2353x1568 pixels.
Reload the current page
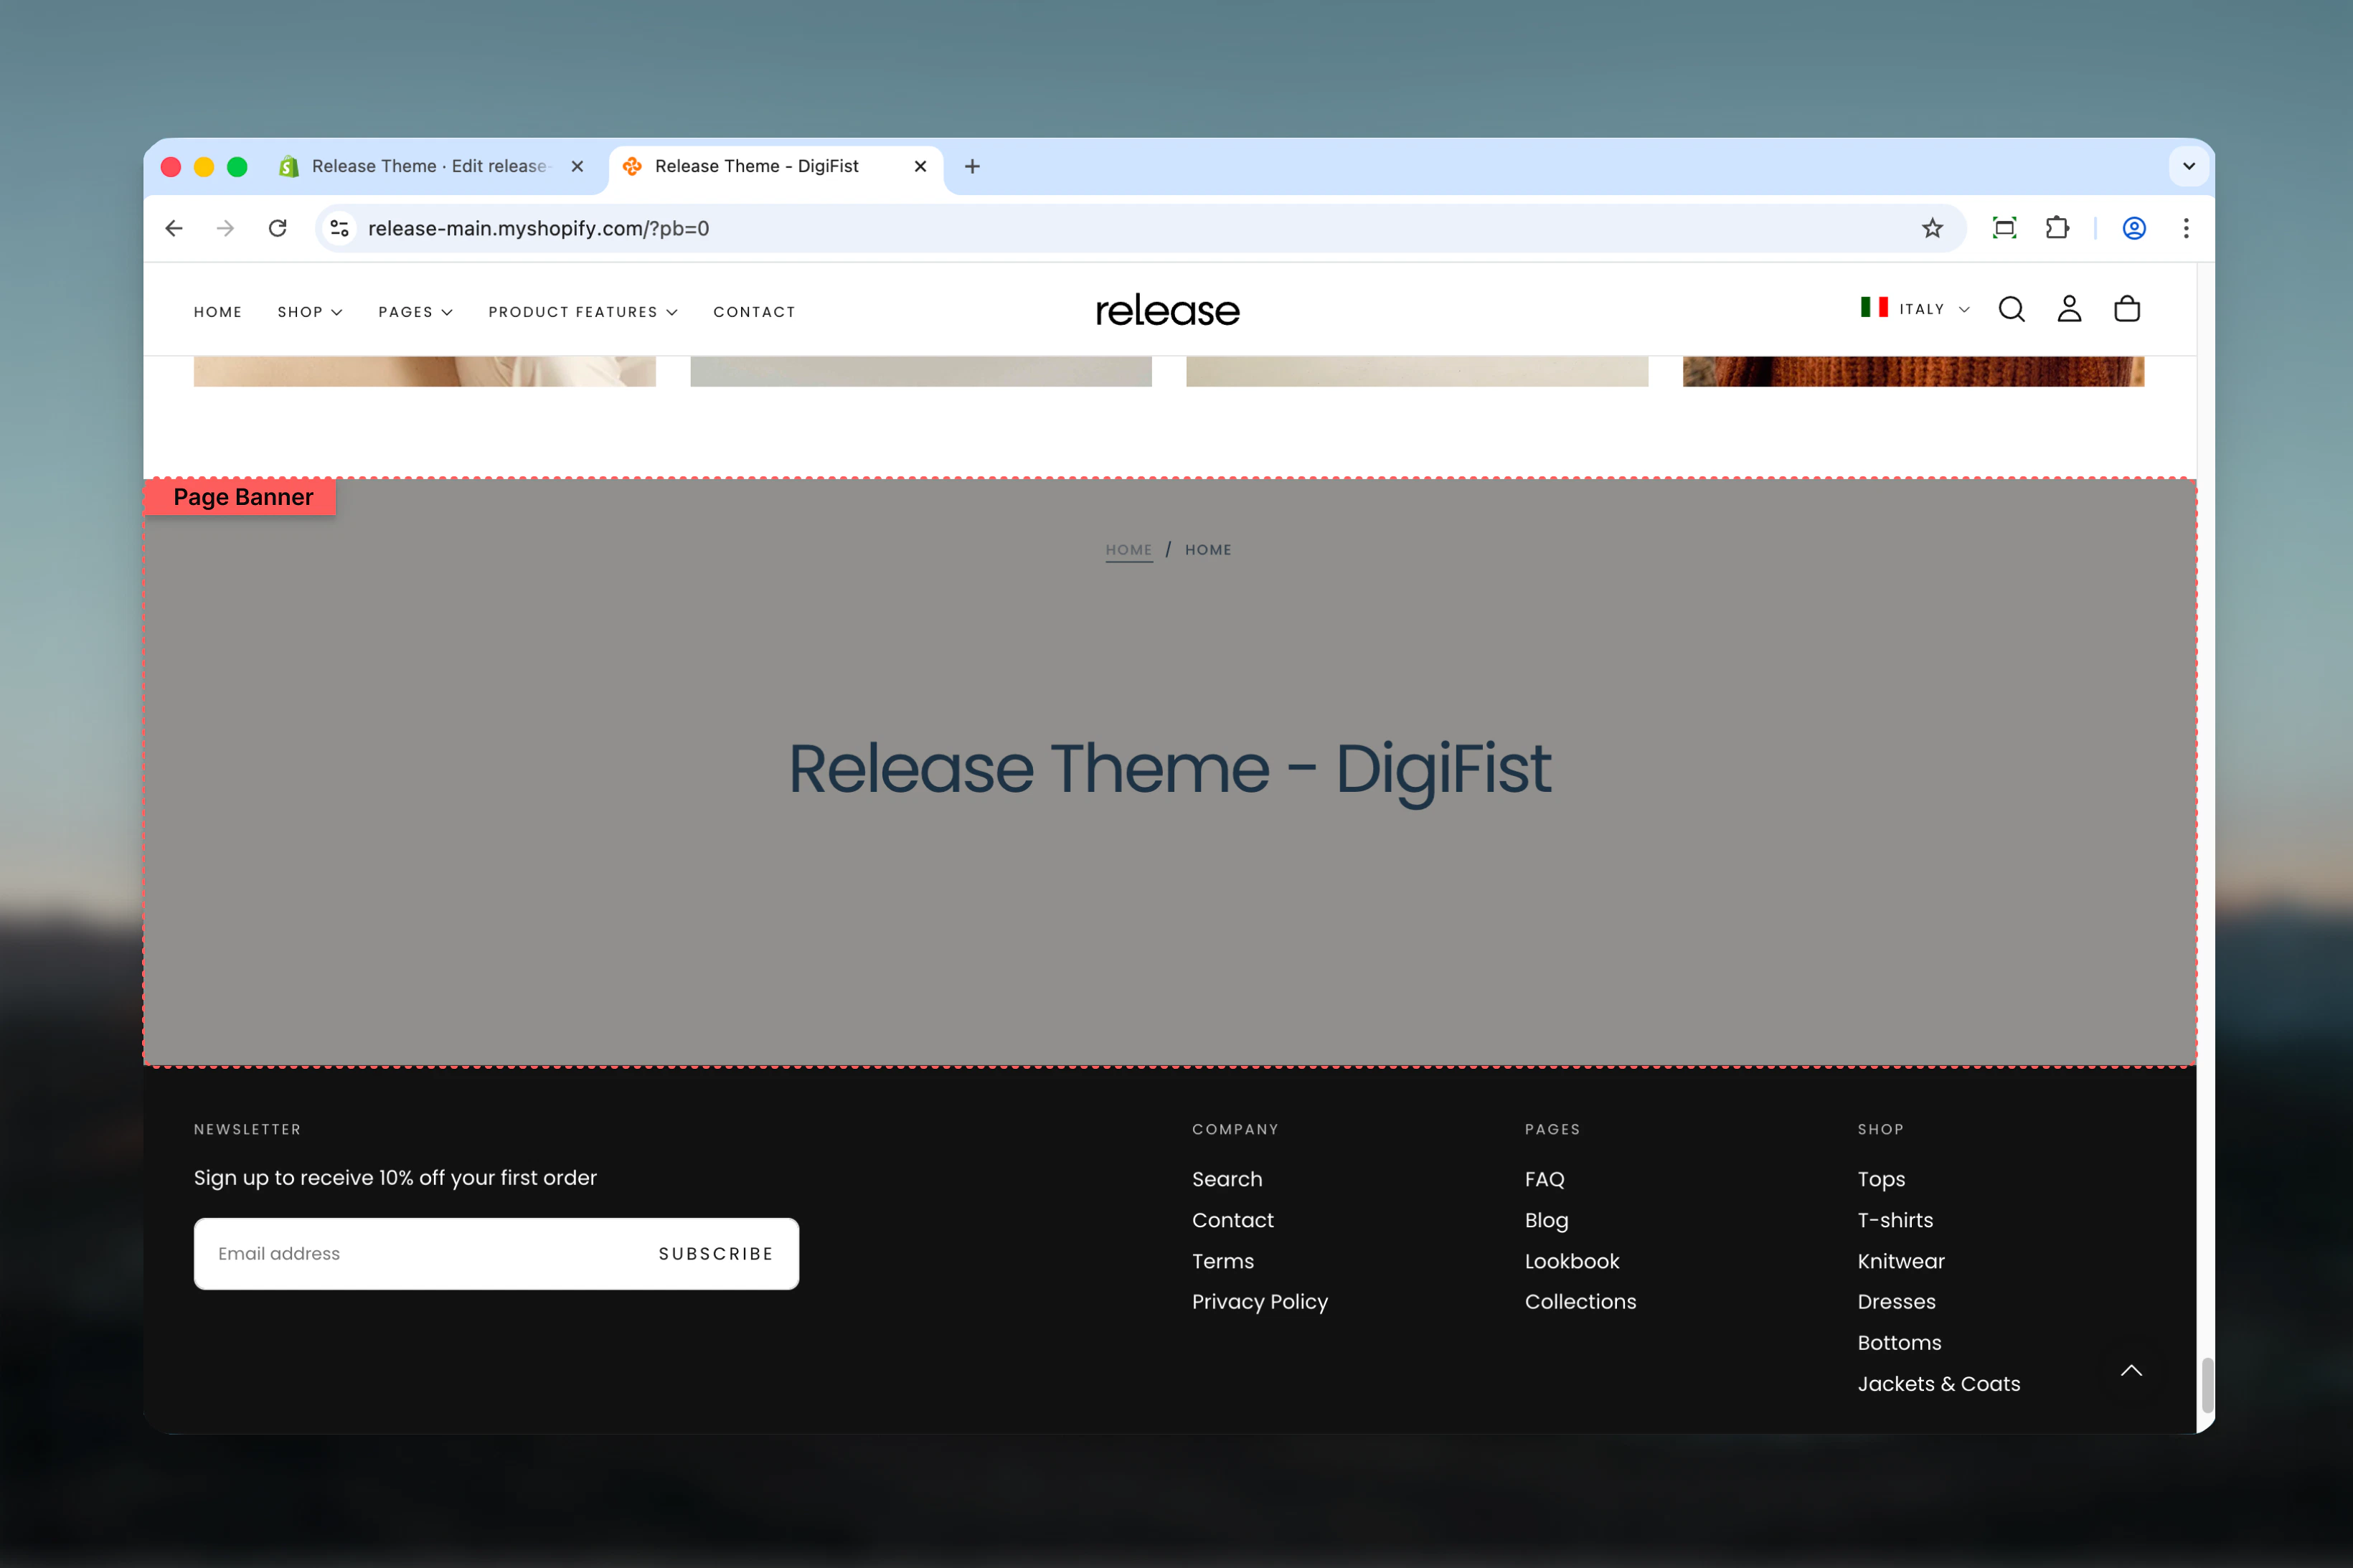278,228
